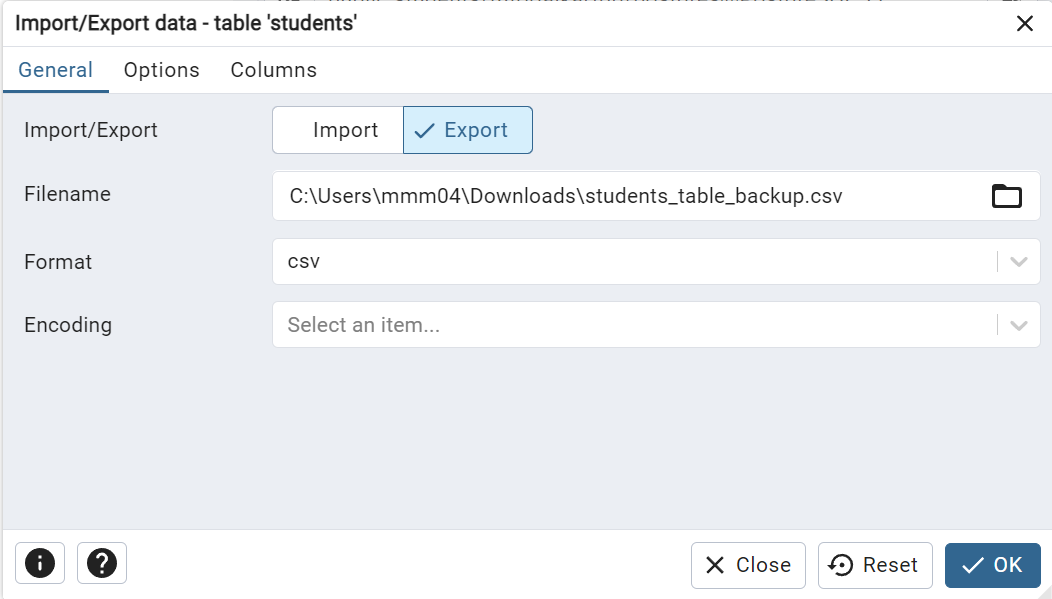Switch to the Options tab

click(161, 70)
